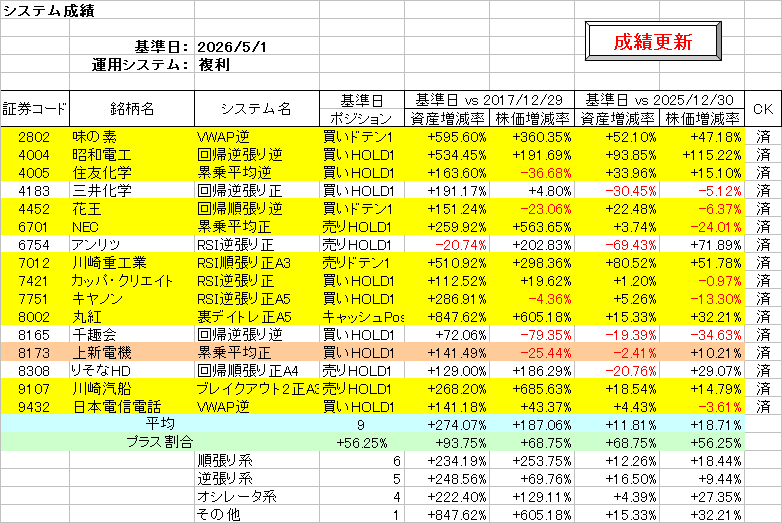Select 日本電信電話 name cell
Screen dimensions: 782x523
pos(117,406)
